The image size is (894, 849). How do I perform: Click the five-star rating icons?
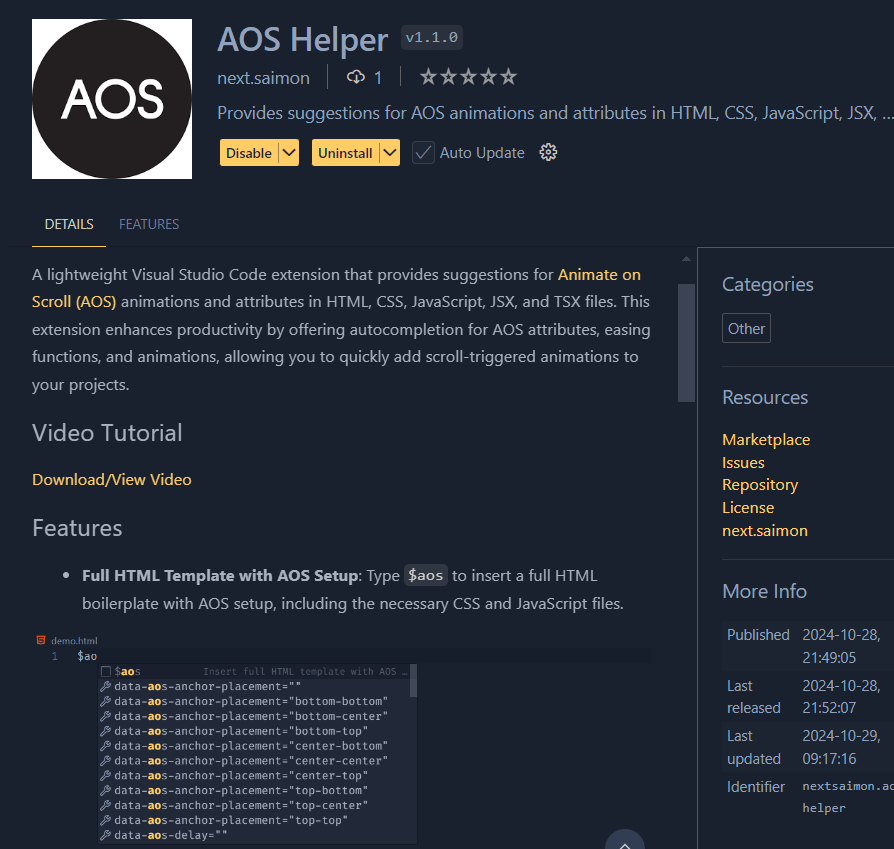(x=468, y=77)
